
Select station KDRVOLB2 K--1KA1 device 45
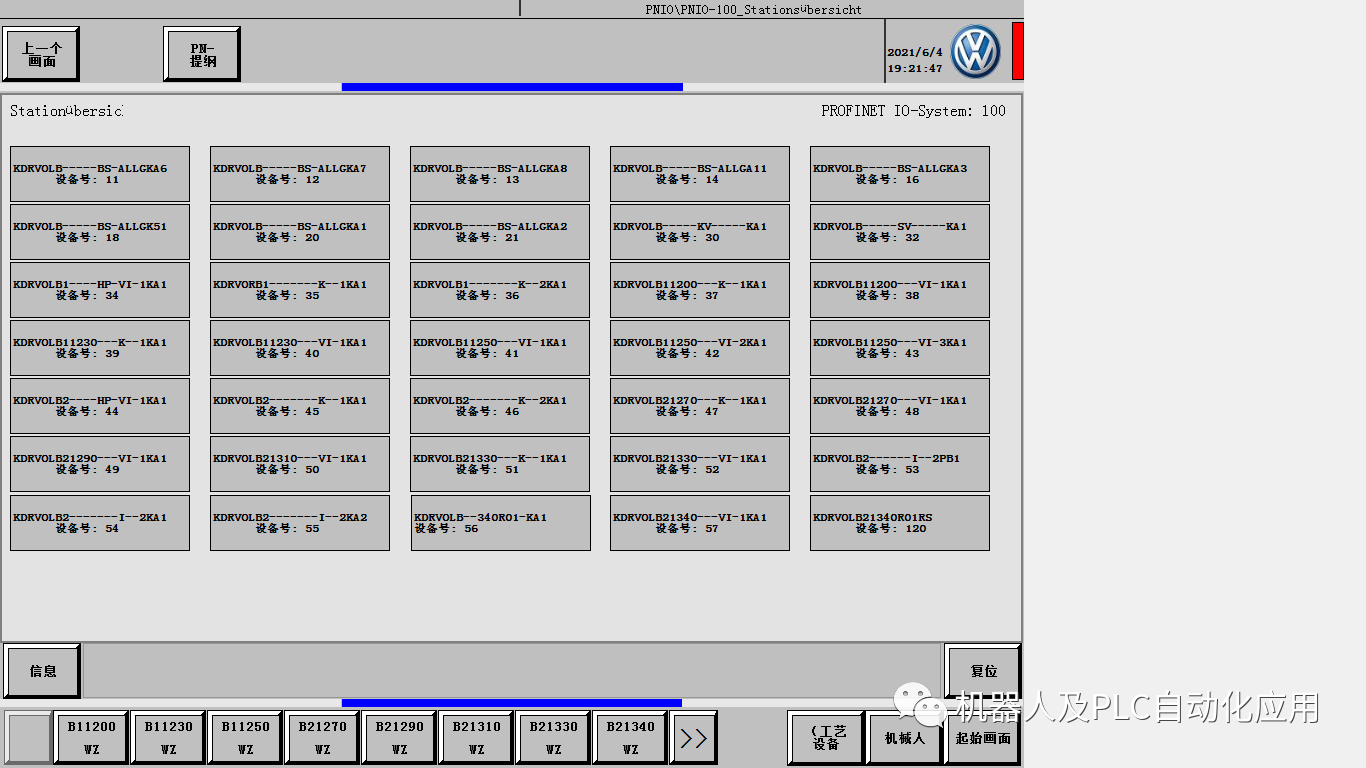[x=300, y=406]
